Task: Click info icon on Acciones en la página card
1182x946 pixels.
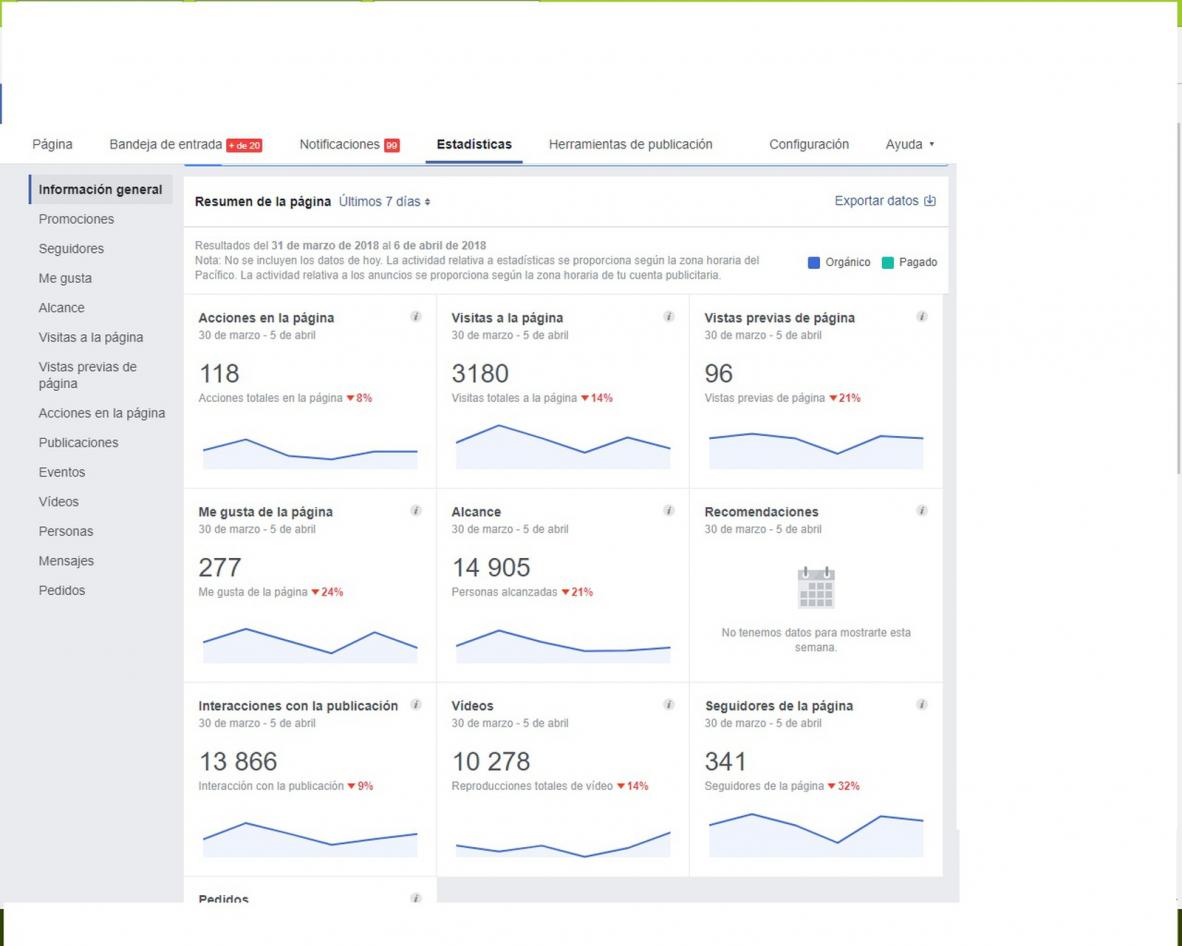Action: pyautogui.click(x=416, y=317)
